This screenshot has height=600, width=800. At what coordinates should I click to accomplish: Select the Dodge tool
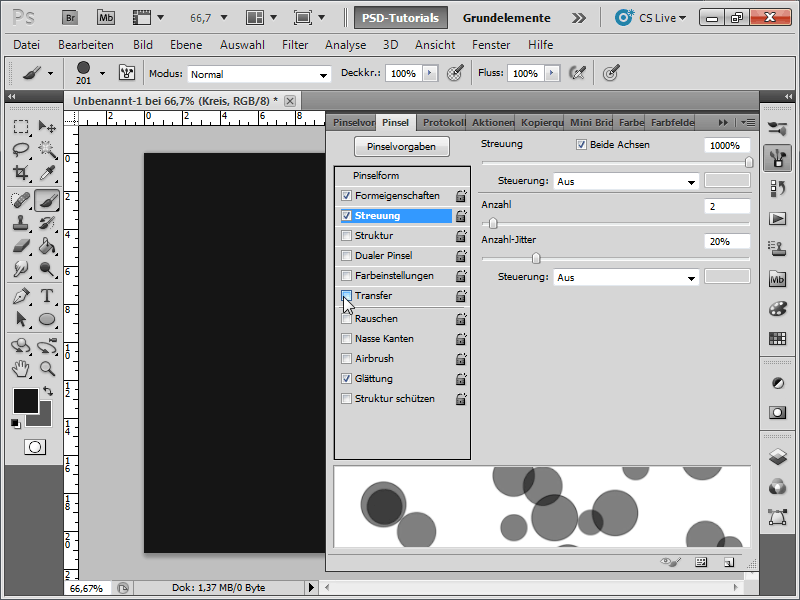pos(47,269)
